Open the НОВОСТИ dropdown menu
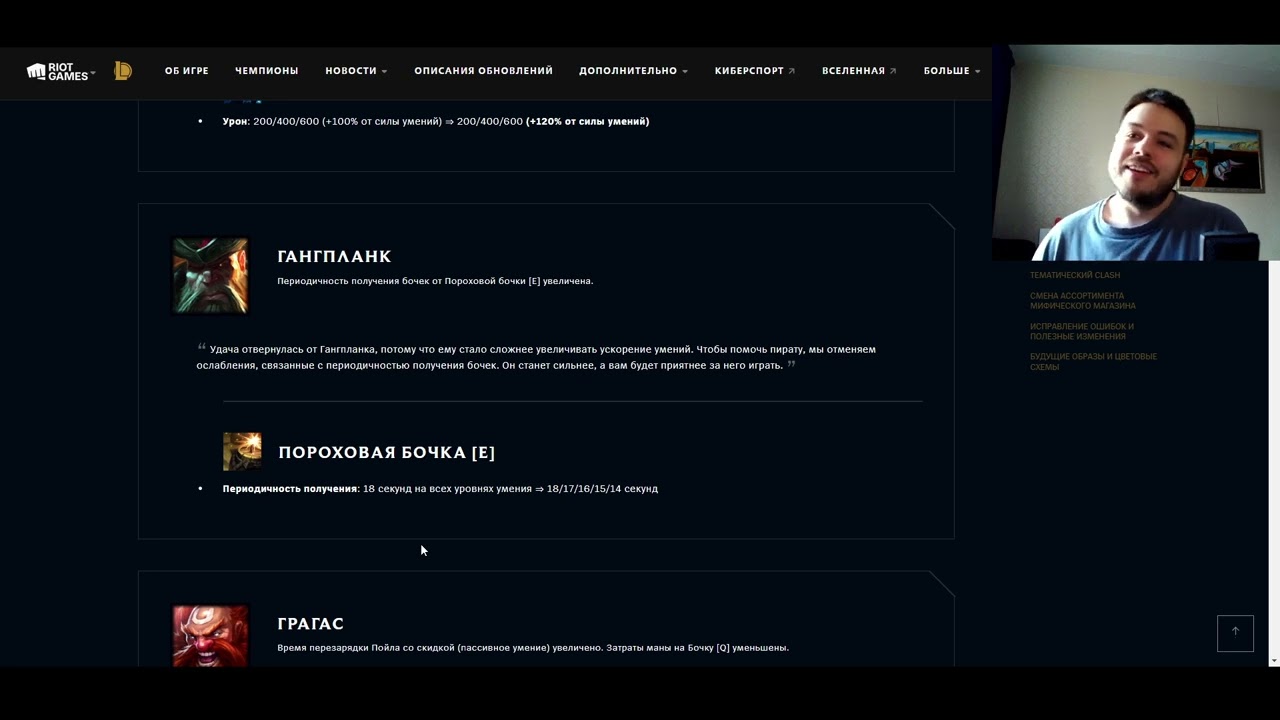1280x720 pixels. click(356, 71)
